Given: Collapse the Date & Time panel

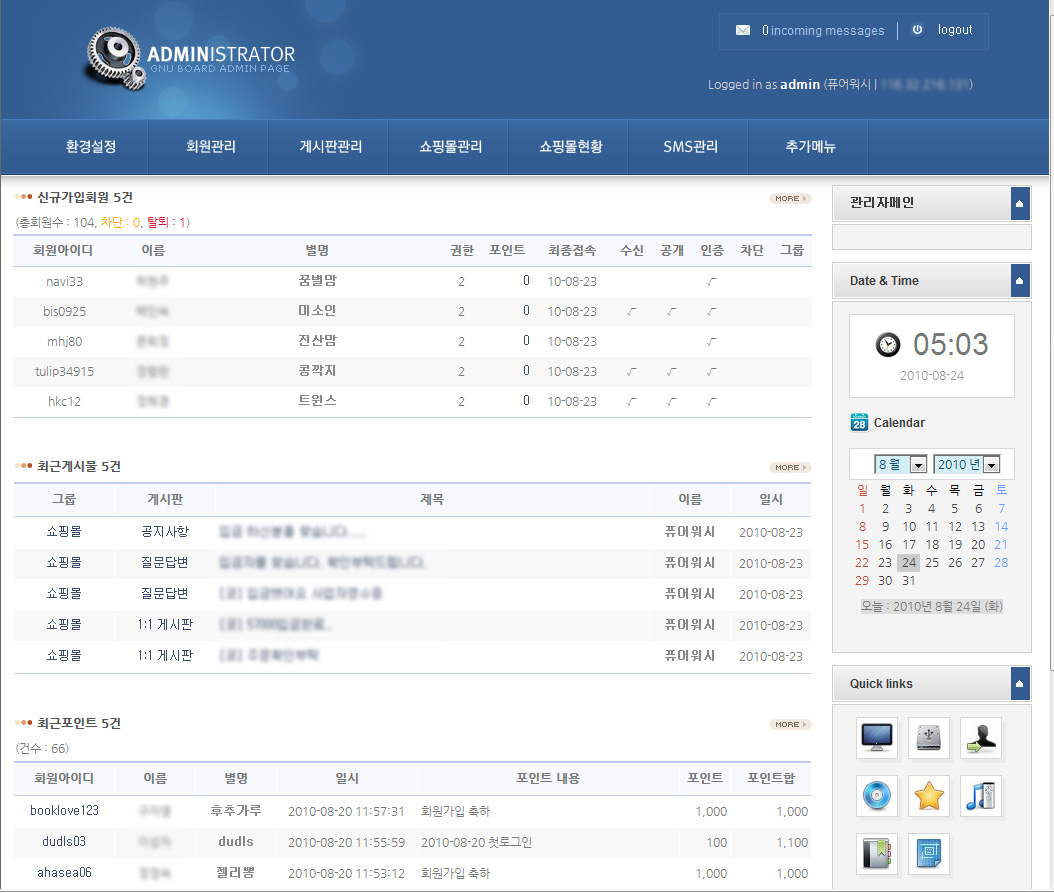Looking at the screenshot, I should coord(1020,281).
